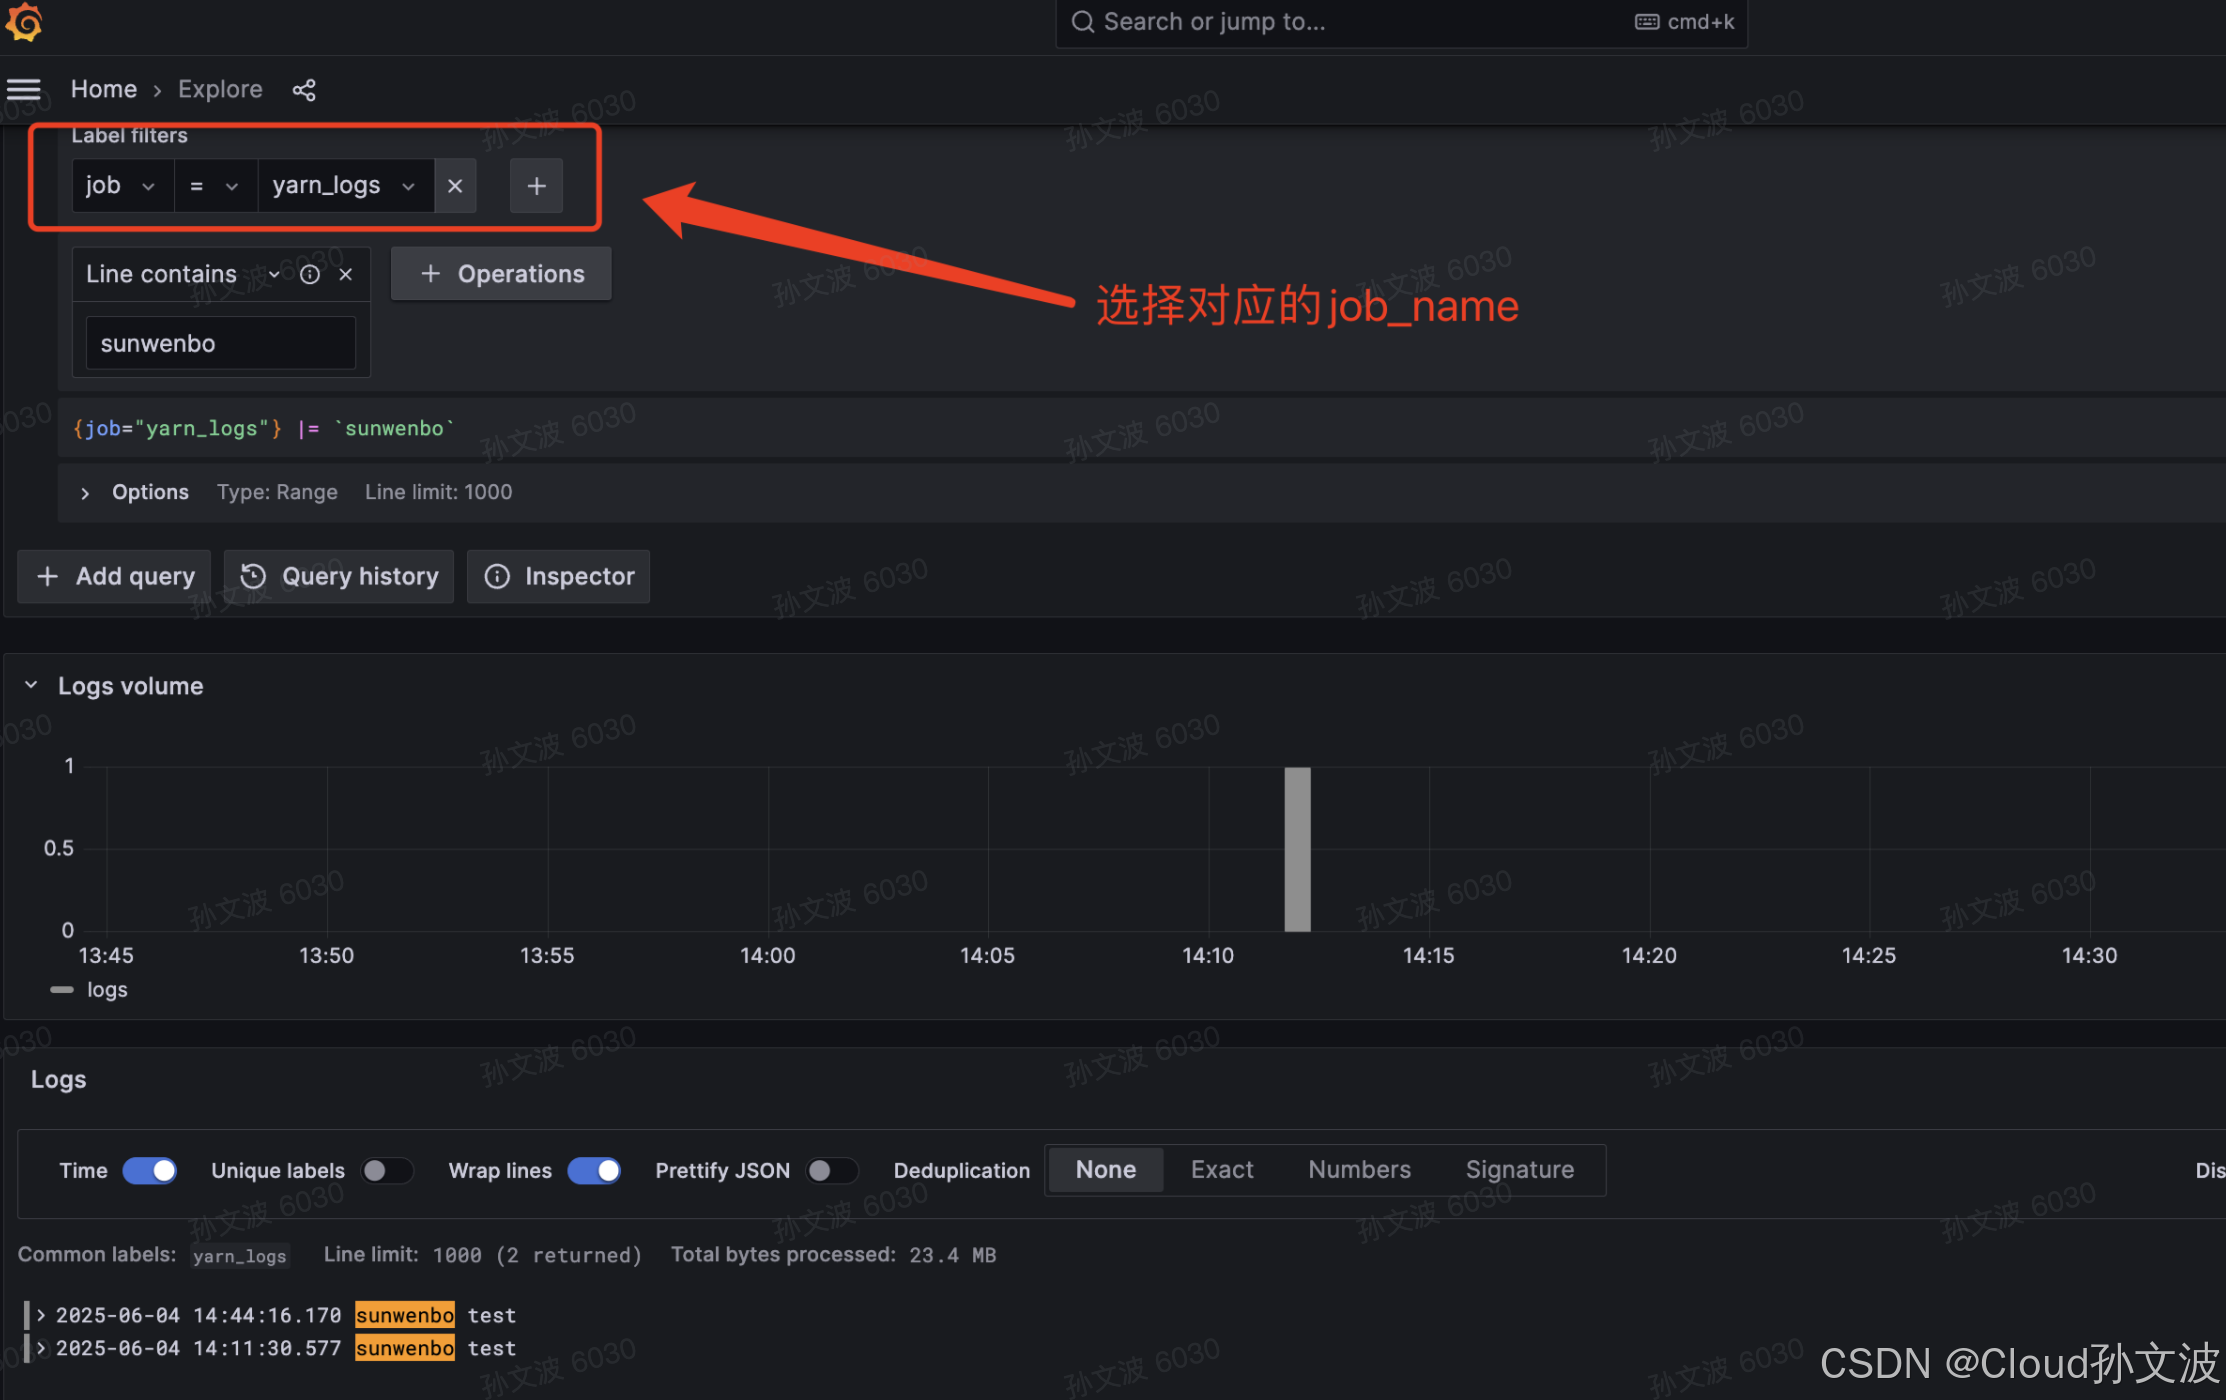The width and height of the screenshot is (2226, 1400).
Task: Disable the Wrap lines switch
Action: pyautogui.click(x=594, y=1170)
